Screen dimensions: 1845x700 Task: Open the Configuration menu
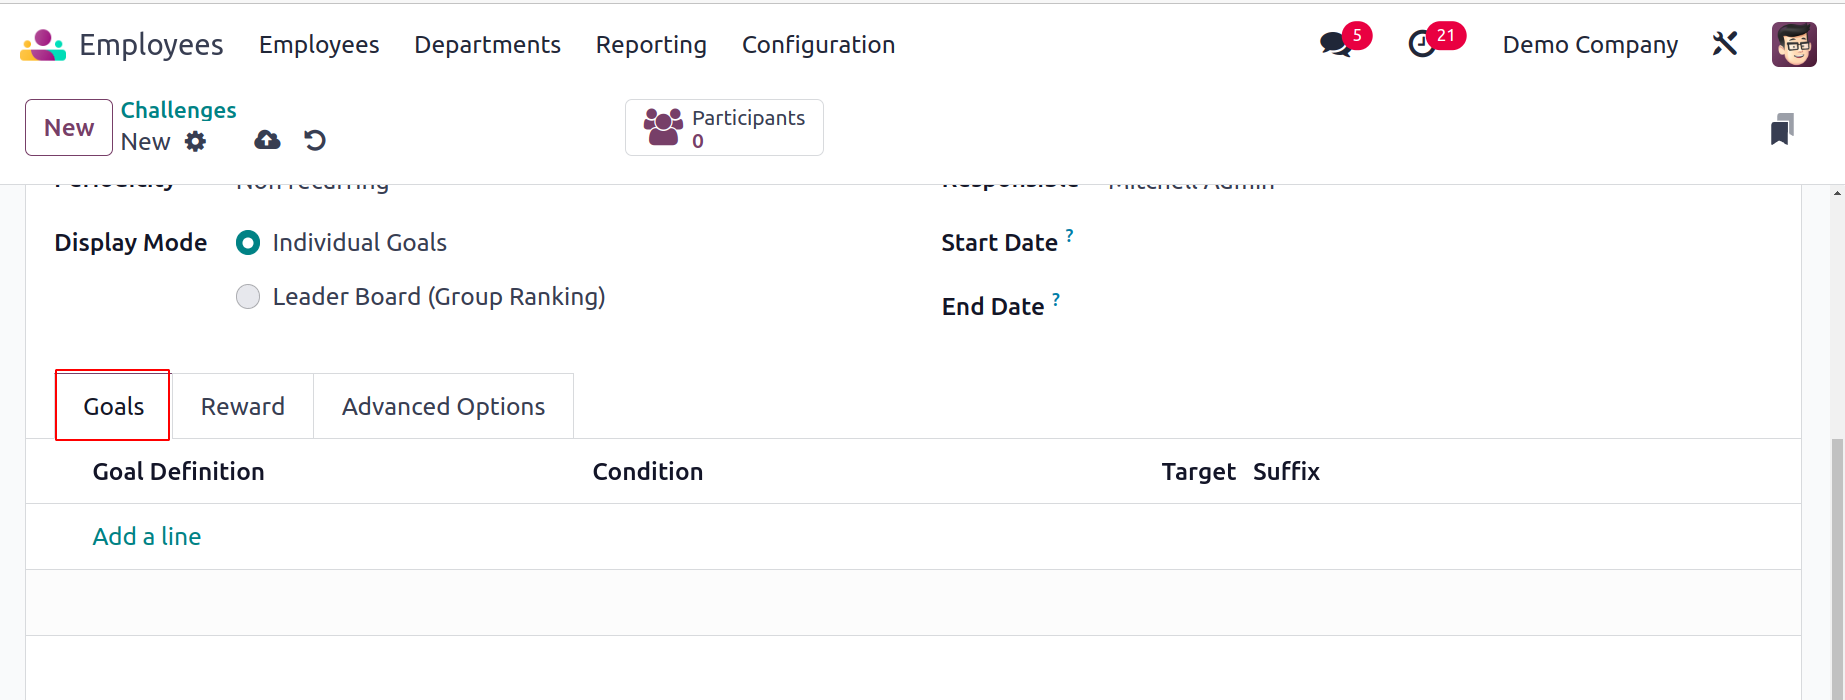click(818, 45)
